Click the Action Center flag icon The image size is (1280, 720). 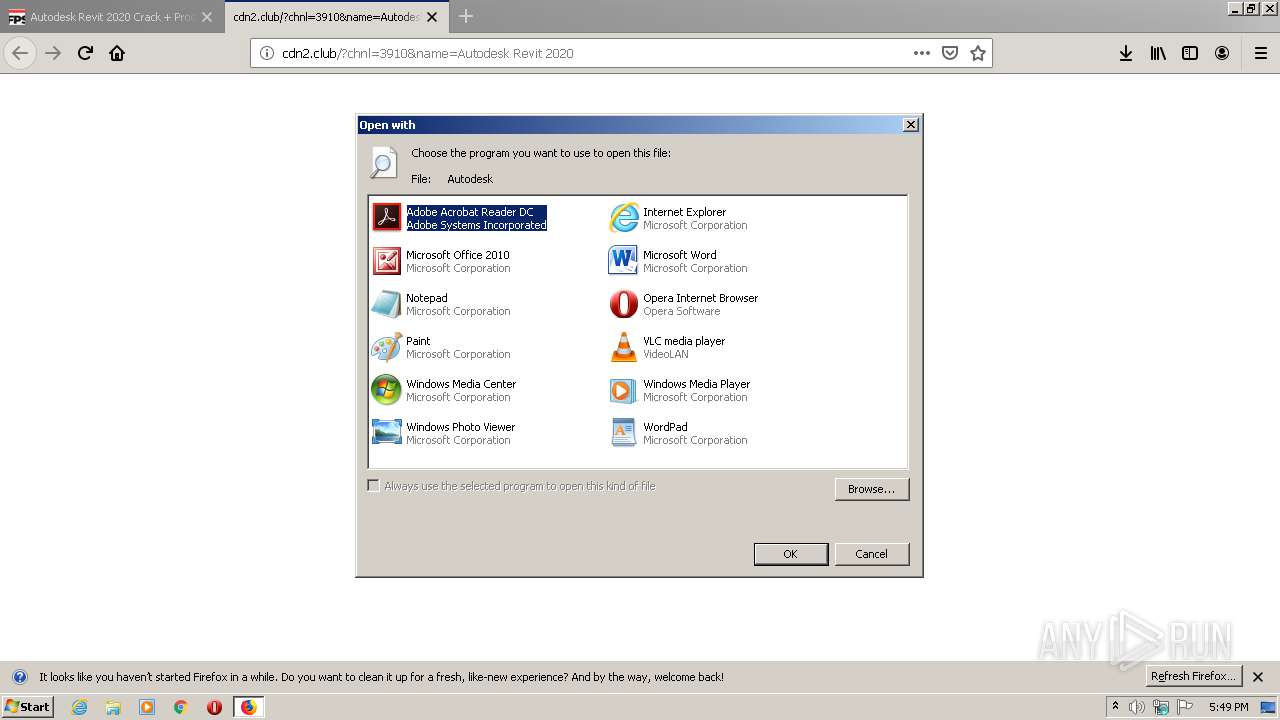[x=1185, y=707]
